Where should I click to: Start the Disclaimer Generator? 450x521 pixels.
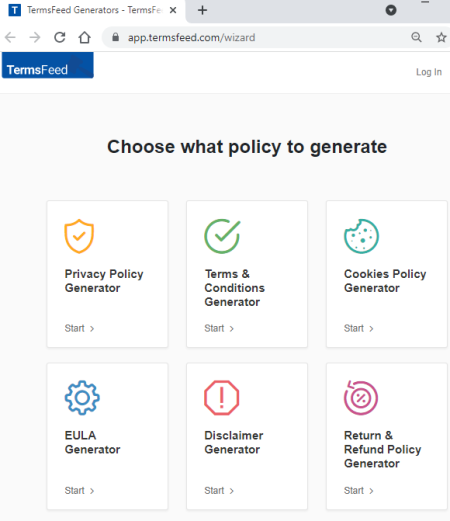(219, 491)
